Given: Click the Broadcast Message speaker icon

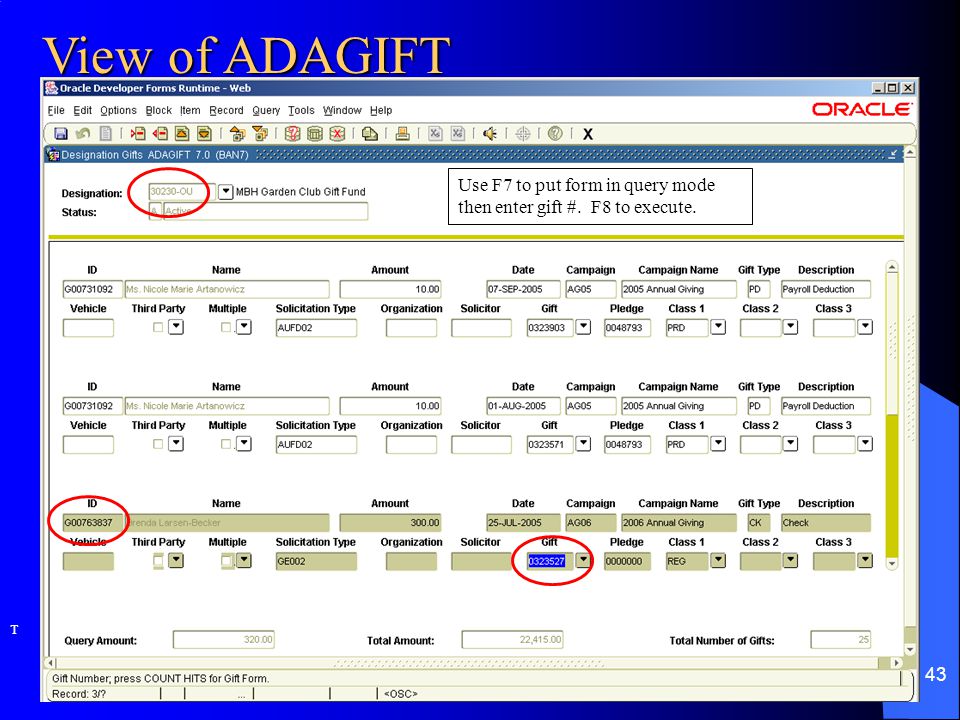Looking at the screenshot, I should (x=490, y=133).
